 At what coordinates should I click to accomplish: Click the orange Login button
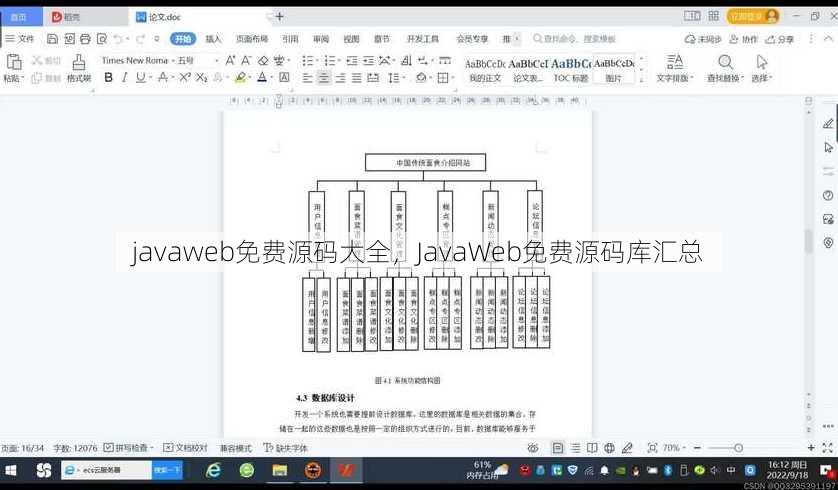point(752,16)
